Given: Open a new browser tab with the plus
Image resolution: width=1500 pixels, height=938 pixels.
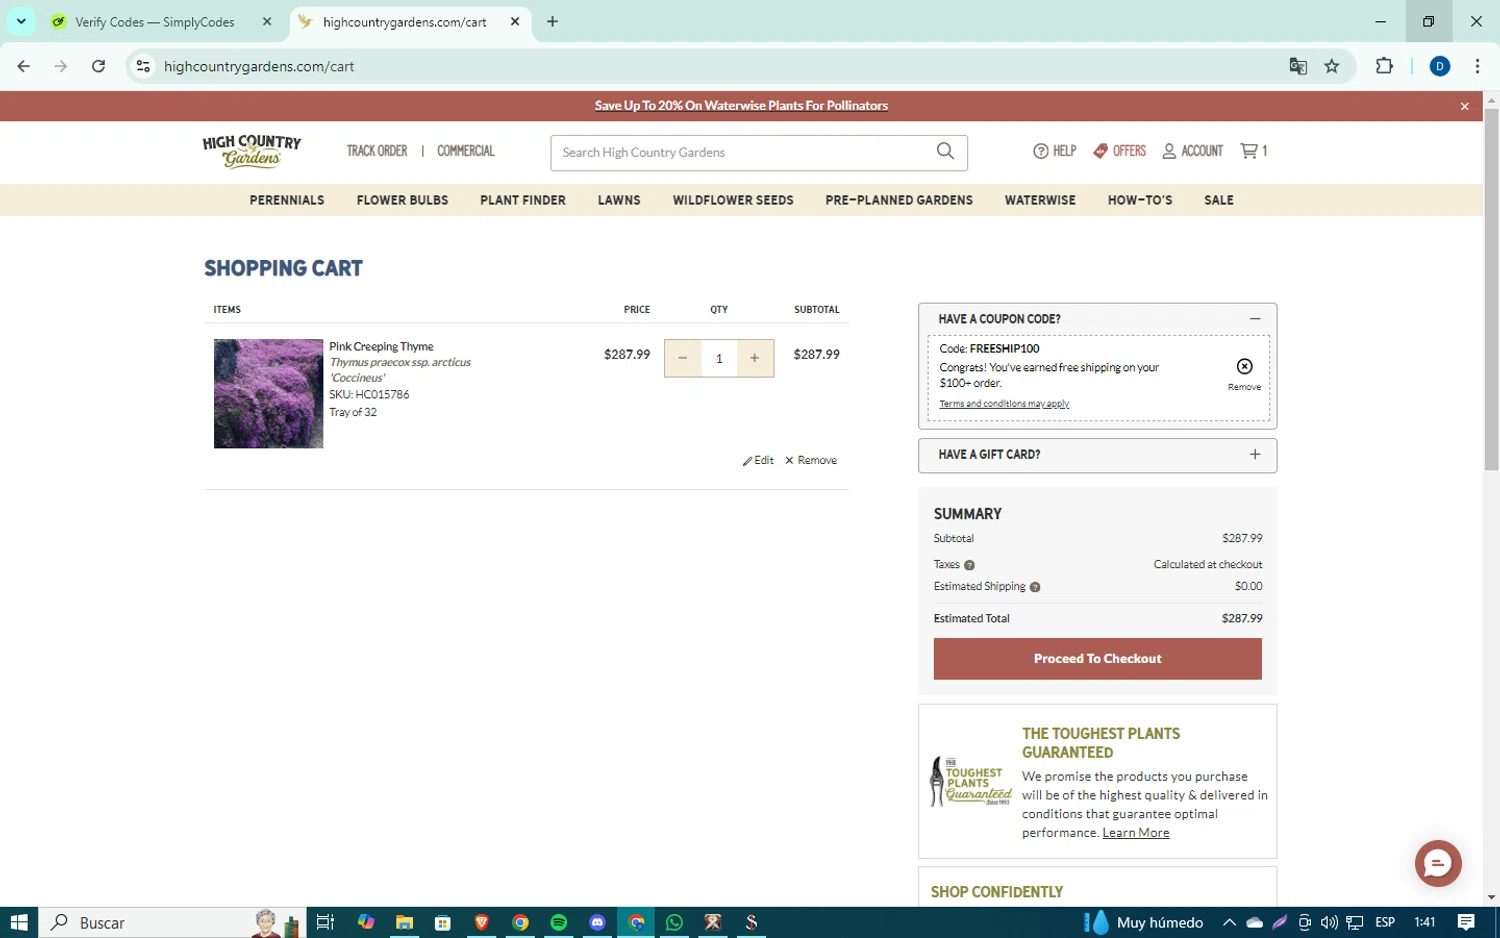Looking at the screenshot, I should coord(552,21).
